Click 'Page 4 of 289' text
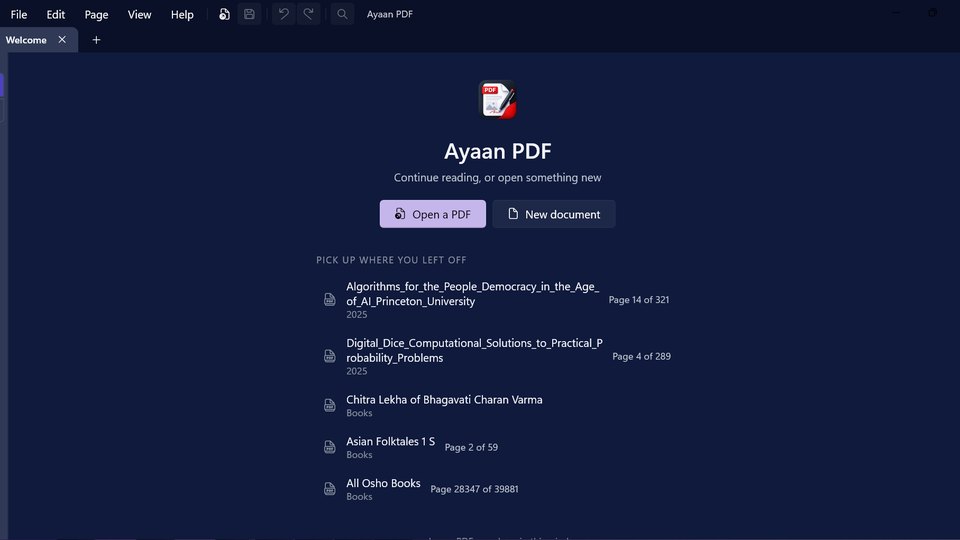The width and height of the screenshot is (960, 540). click(642, 356)
